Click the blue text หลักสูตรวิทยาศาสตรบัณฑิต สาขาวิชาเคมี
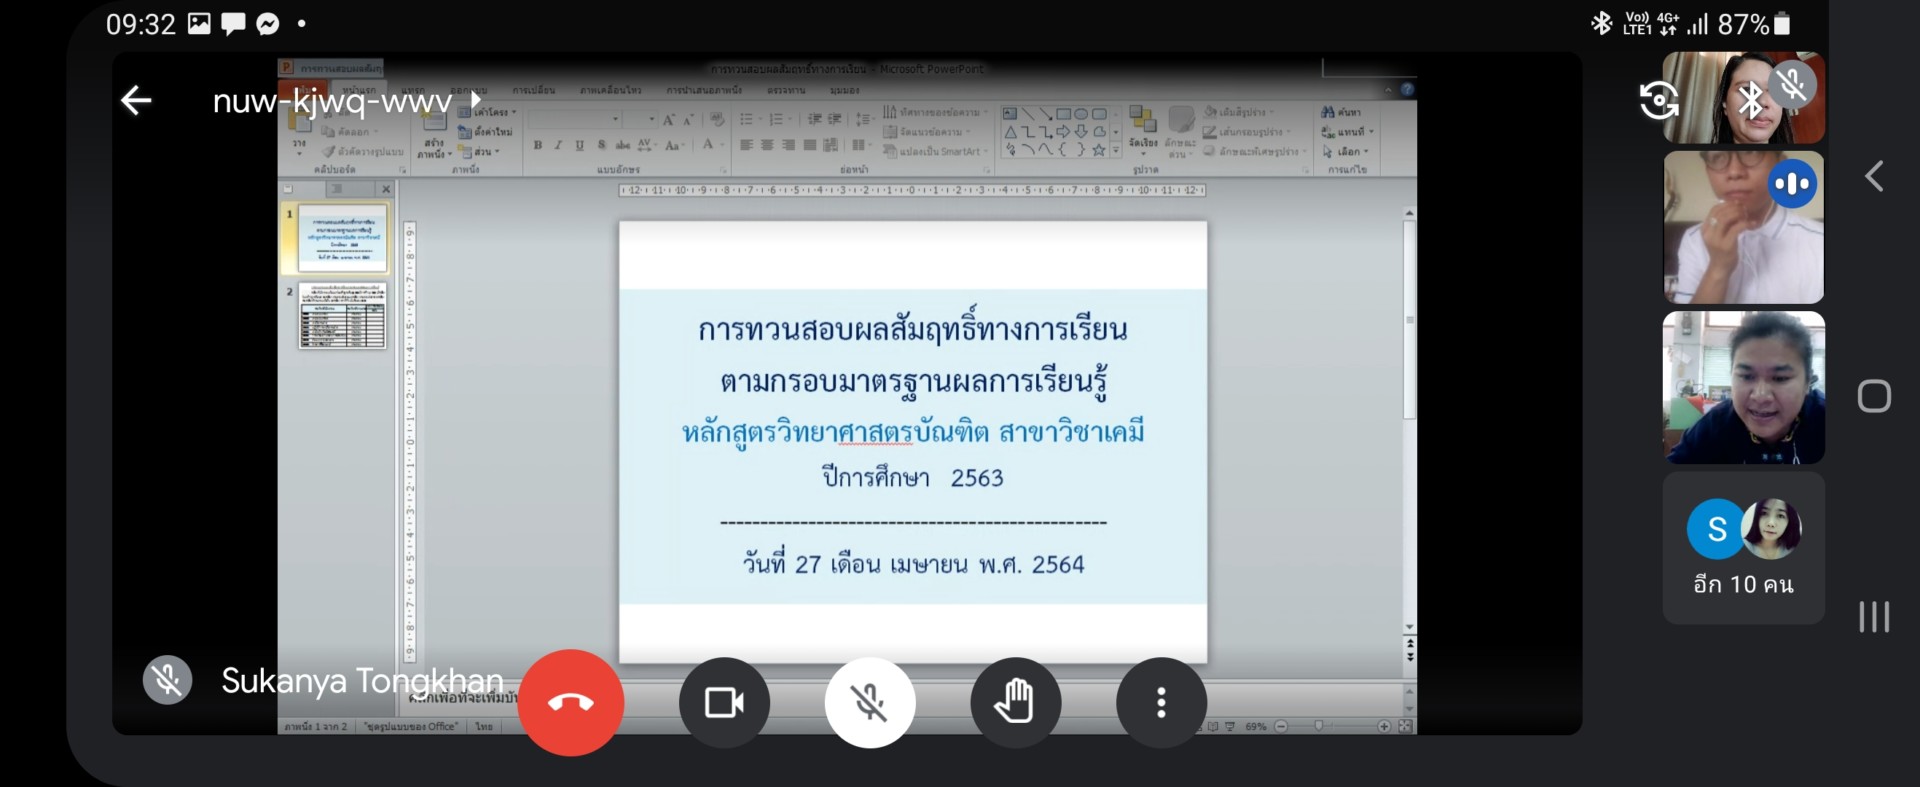The image size is (1920, 787). (913, 432)
